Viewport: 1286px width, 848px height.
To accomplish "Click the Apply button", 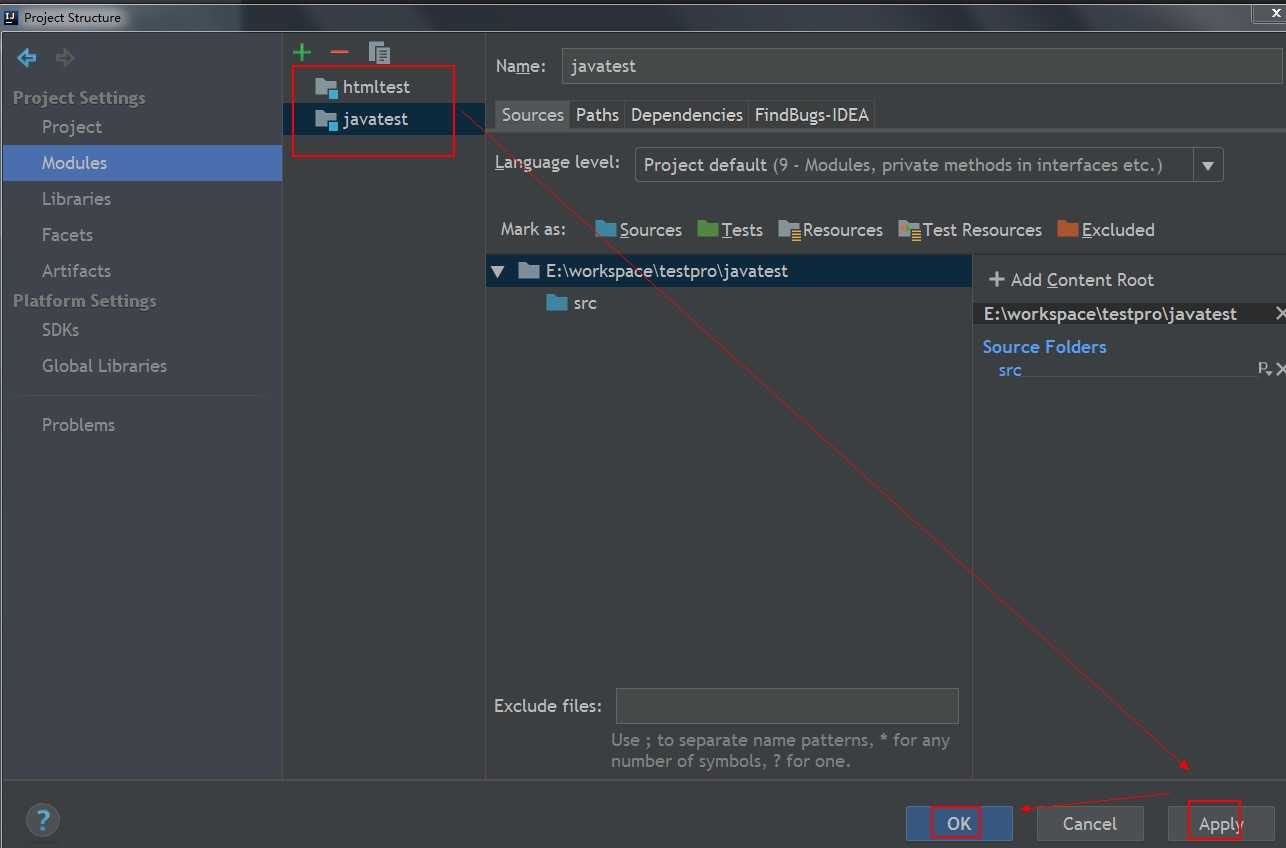I will tap(1221, 823).
